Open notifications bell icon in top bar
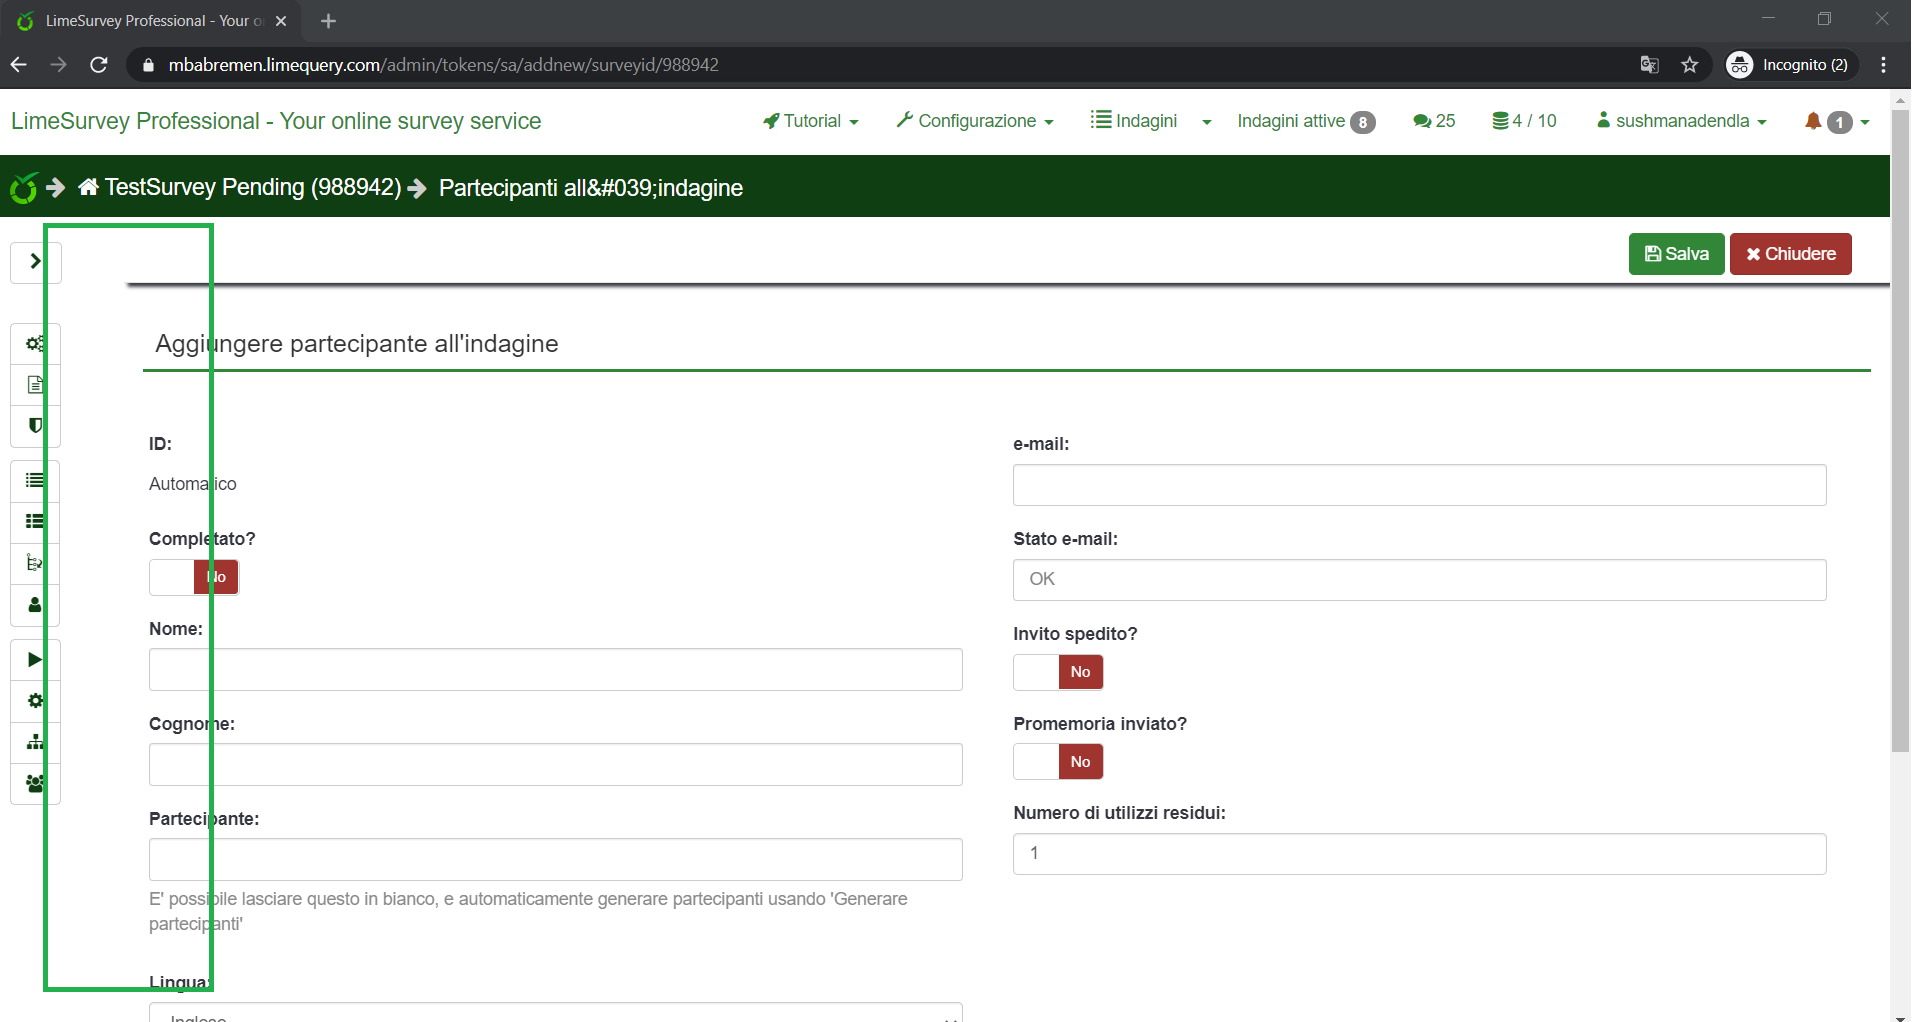 [x=1813, y=121]
